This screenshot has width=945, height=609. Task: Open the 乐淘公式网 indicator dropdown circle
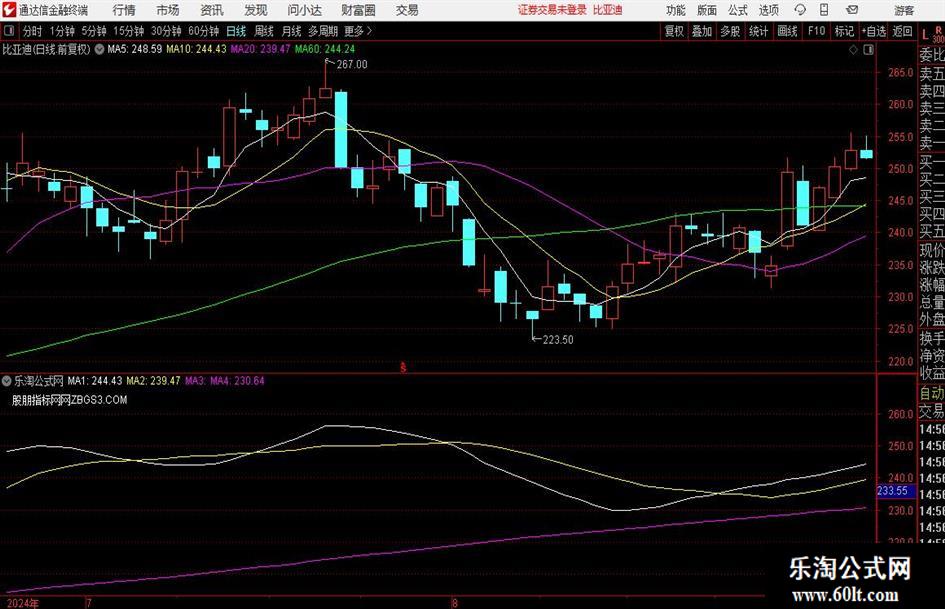7,381
